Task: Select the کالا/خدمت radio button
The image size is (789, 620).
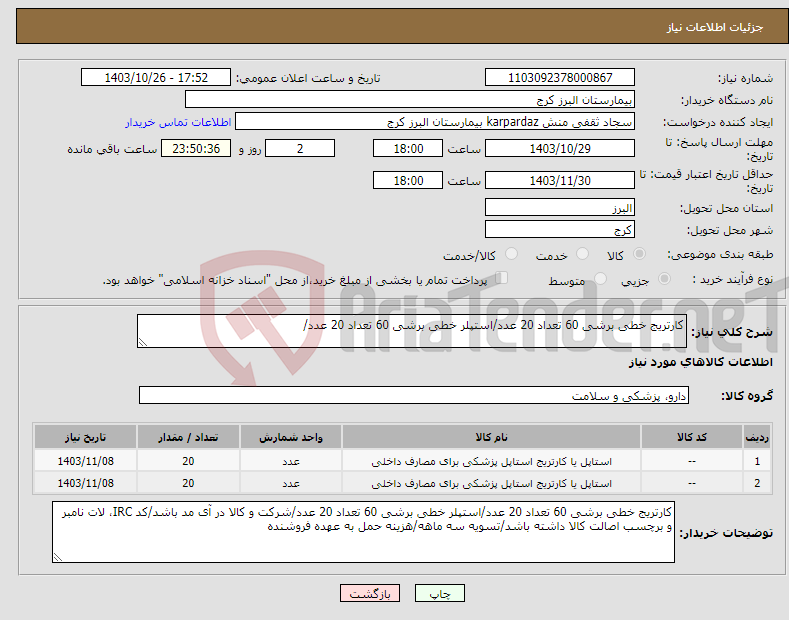Action: [511, 254]
